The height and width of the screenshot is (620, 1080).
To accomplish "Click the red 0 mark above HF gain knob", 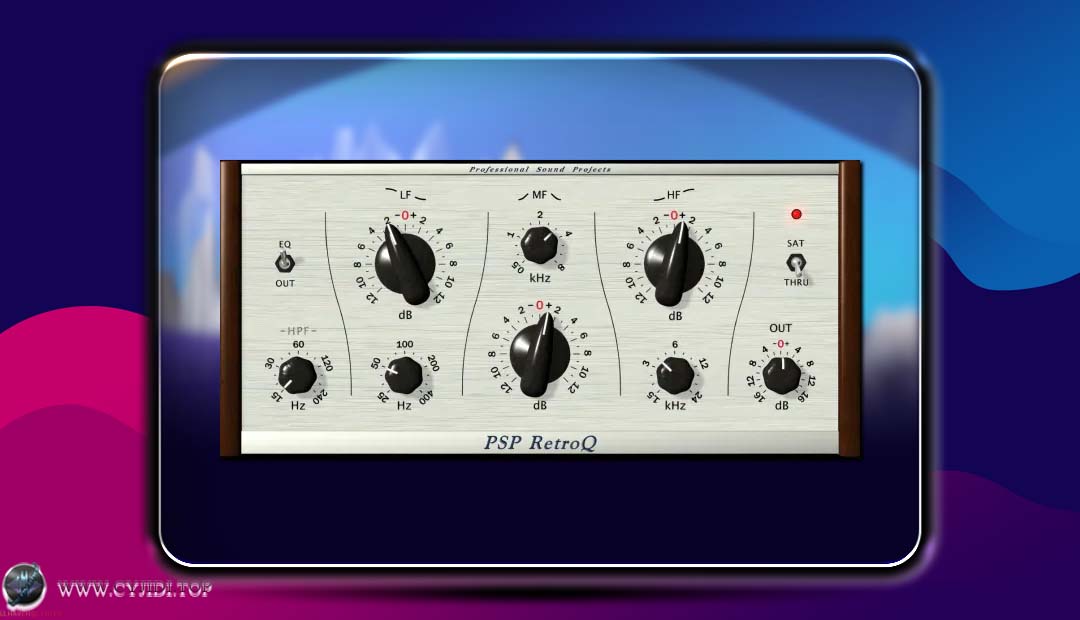I will (674, 216).
